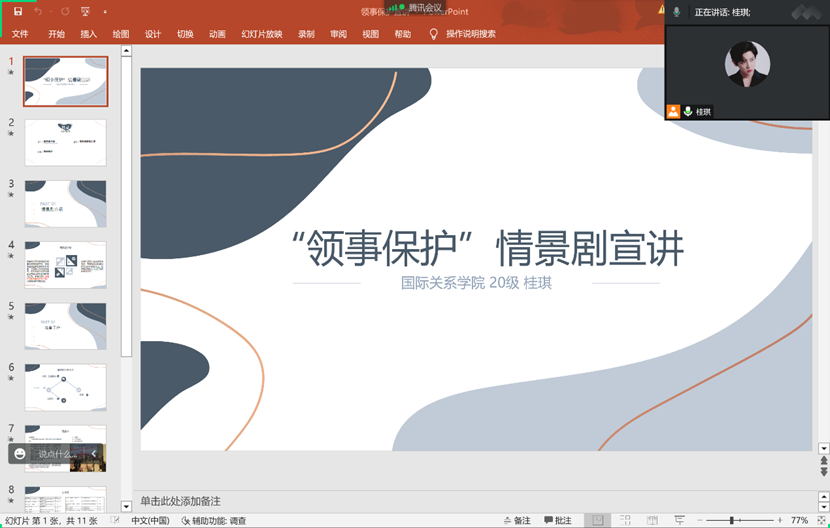The image size is (830, 528).
Task: Click the zoom slider handle
Action: coord(731,521)
